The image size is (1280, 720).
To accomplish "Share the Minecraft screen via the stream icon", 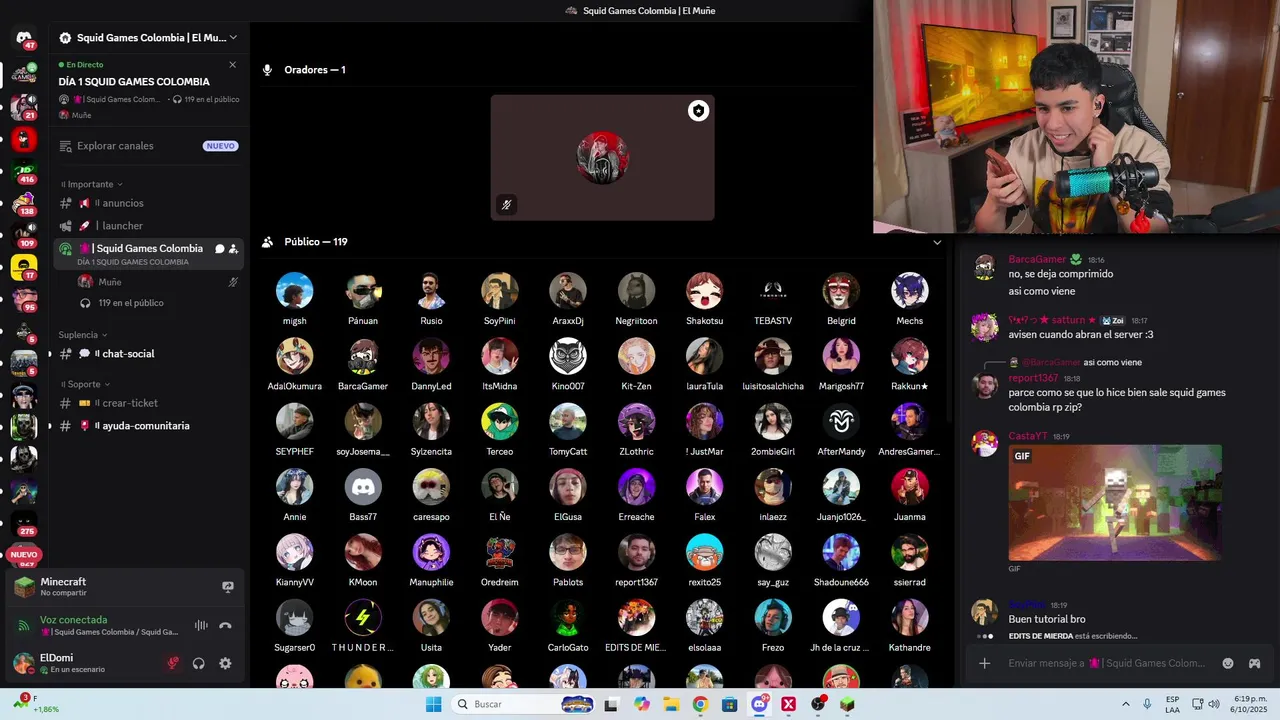I will 228,587.
